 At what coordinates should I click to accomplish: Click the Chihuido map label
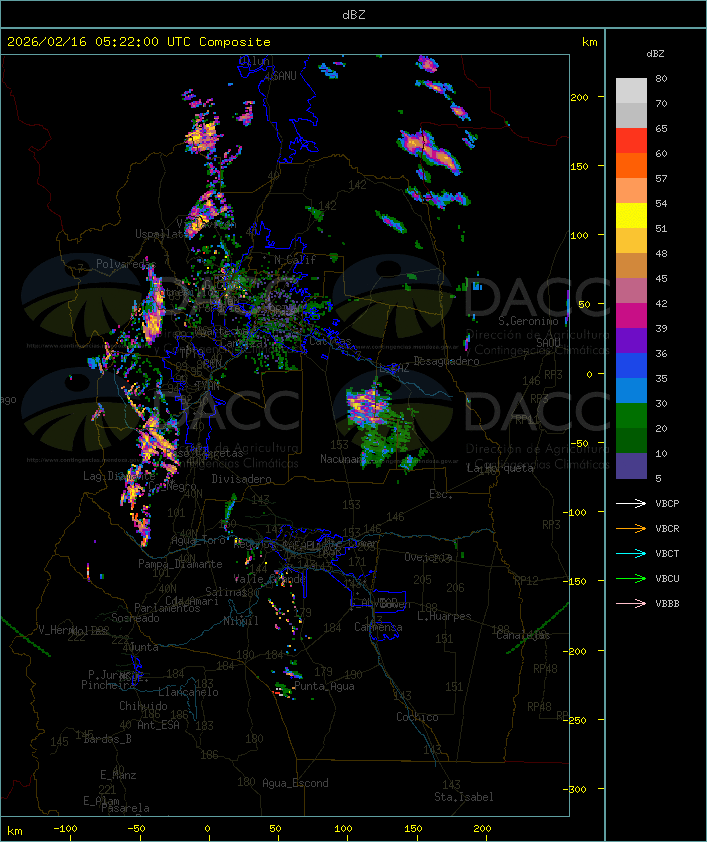point(143,706)
